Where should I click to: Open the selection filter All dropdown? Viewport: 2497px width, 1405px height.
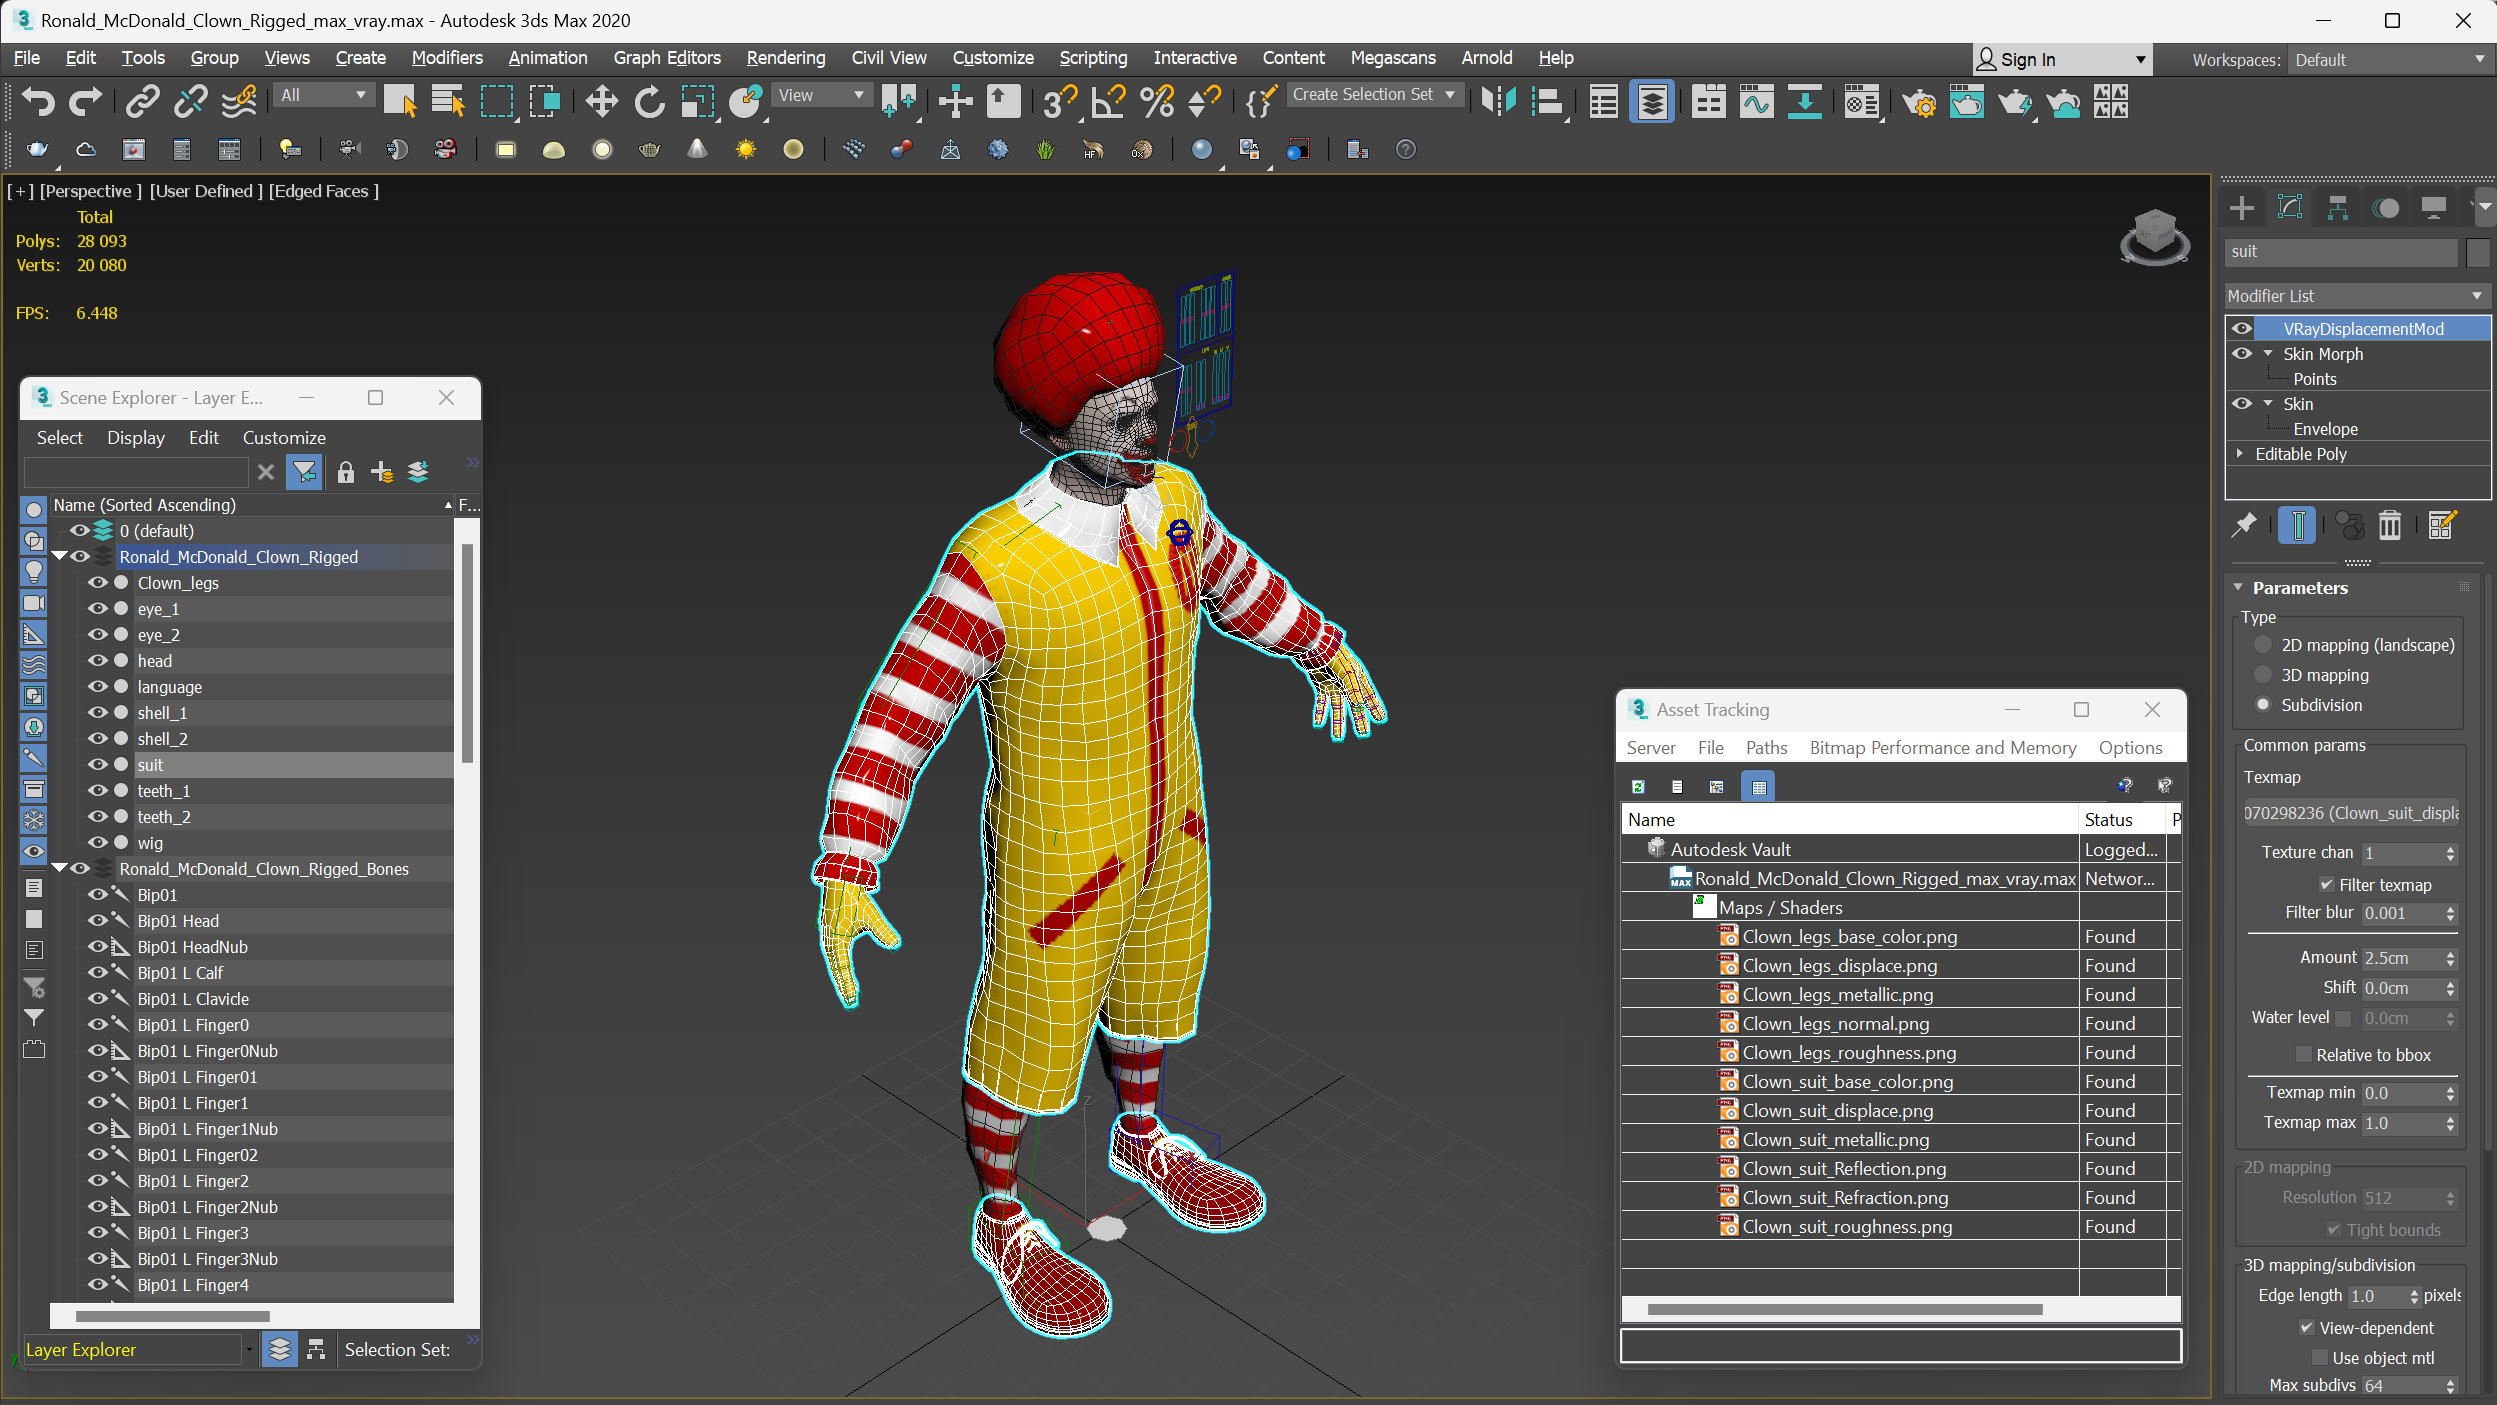(x=322, y=95)
